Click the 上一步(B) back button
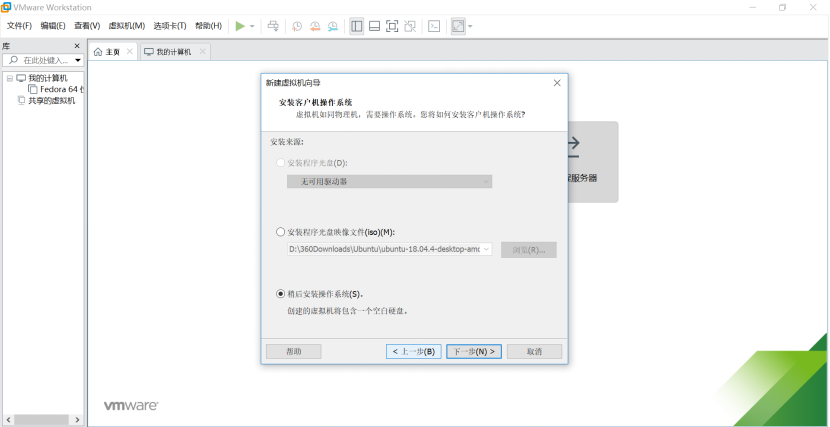The image size is (830, 427). click(414, 351)
